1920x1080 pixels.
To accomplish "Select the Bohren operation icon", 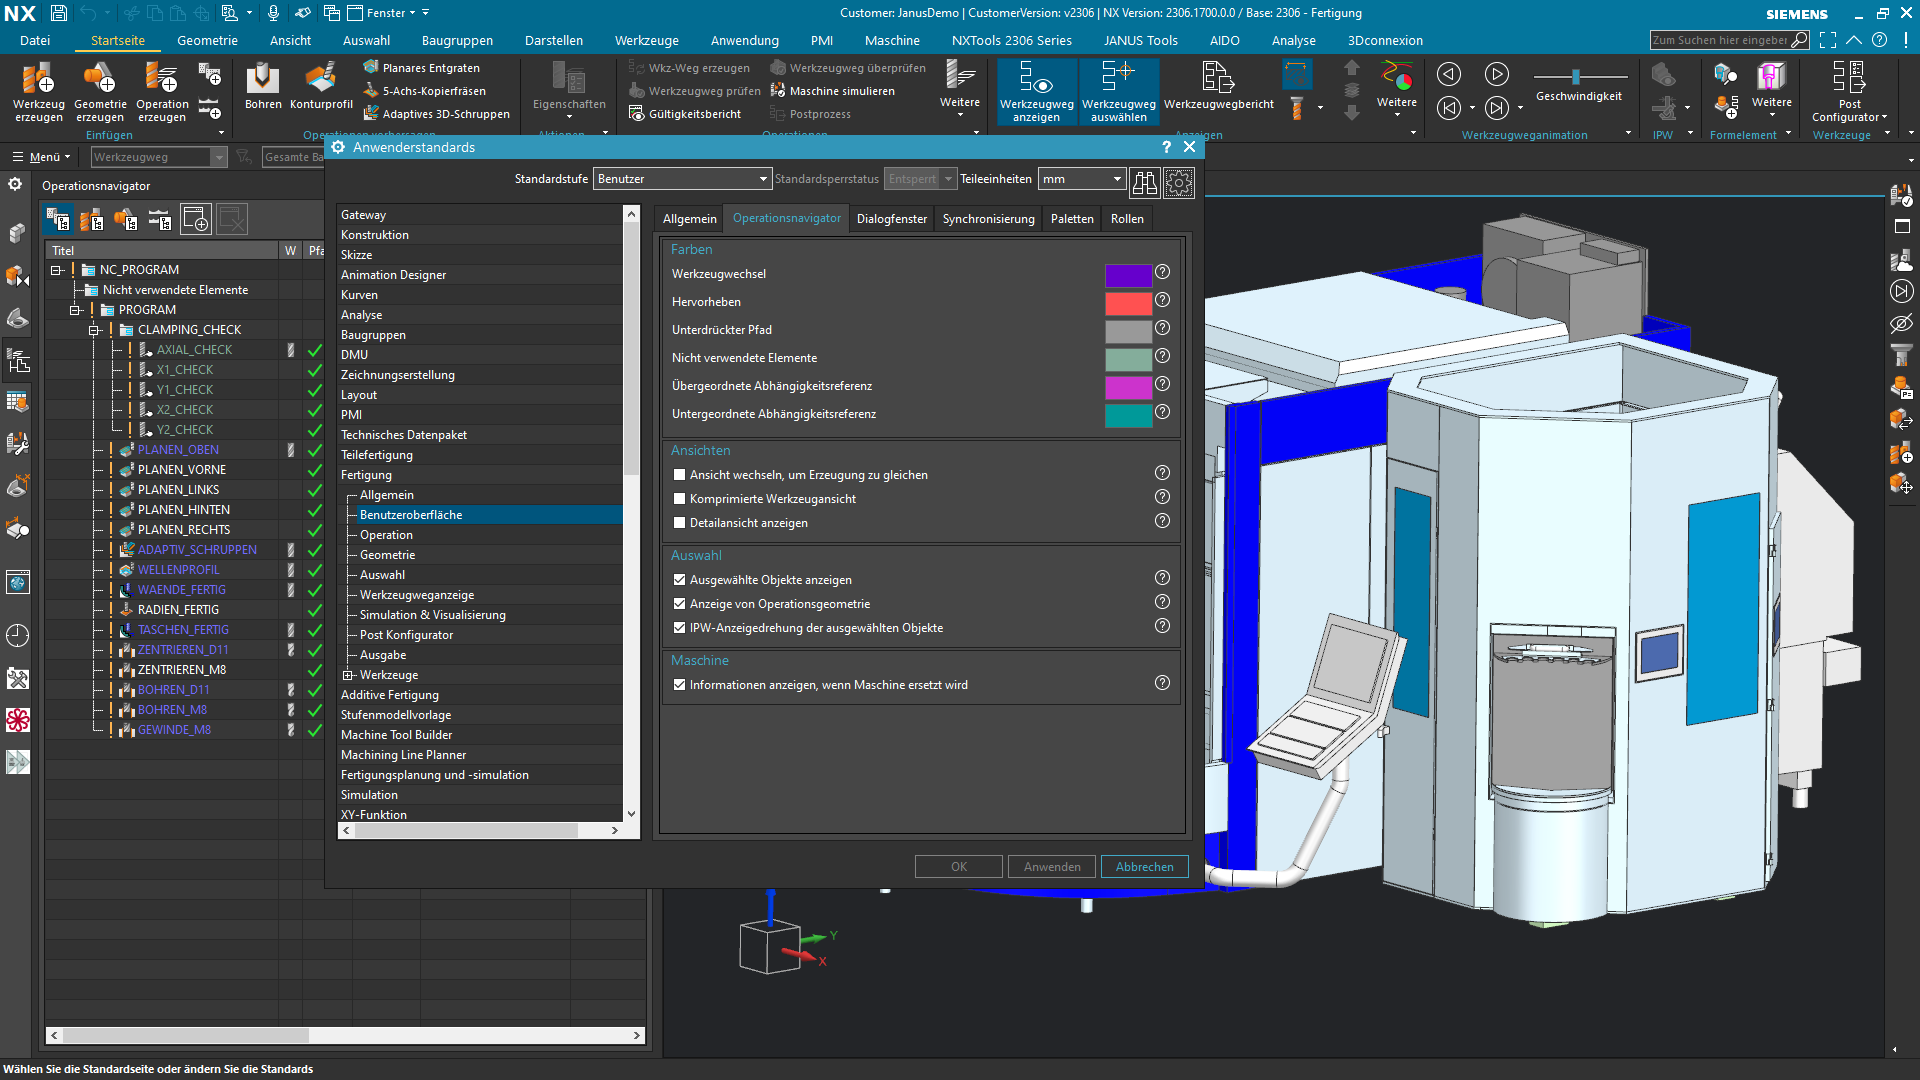I will 263,85.
